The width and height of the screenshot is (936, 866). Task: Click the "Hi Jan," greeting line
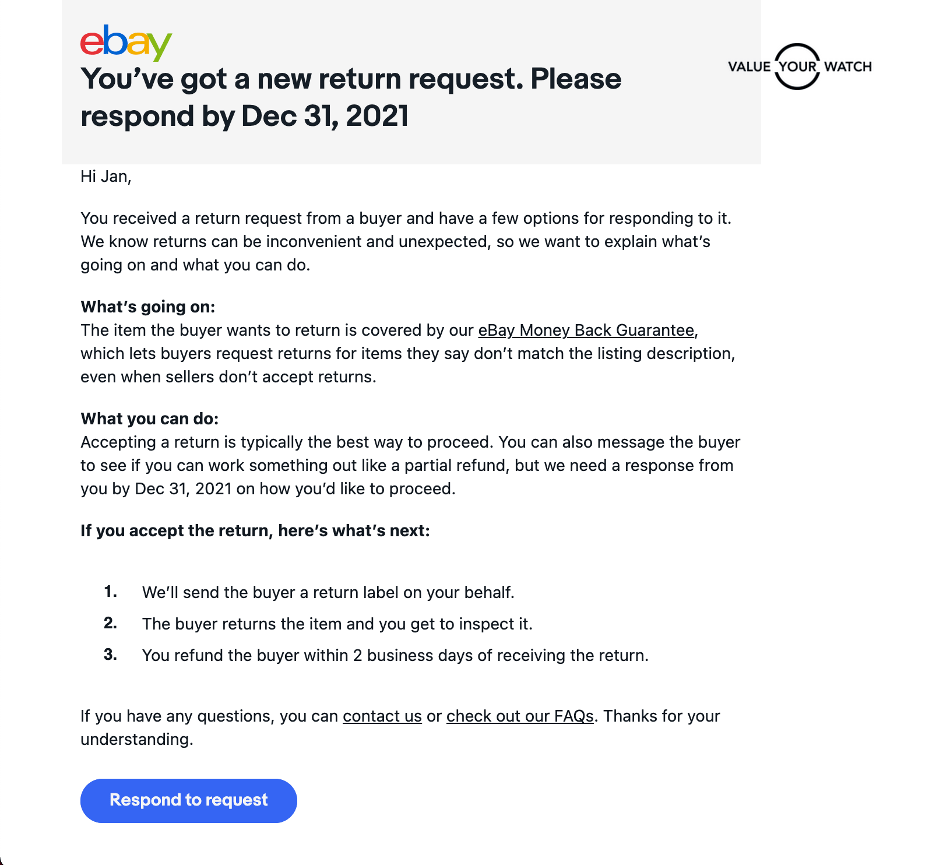pos(106,177)
